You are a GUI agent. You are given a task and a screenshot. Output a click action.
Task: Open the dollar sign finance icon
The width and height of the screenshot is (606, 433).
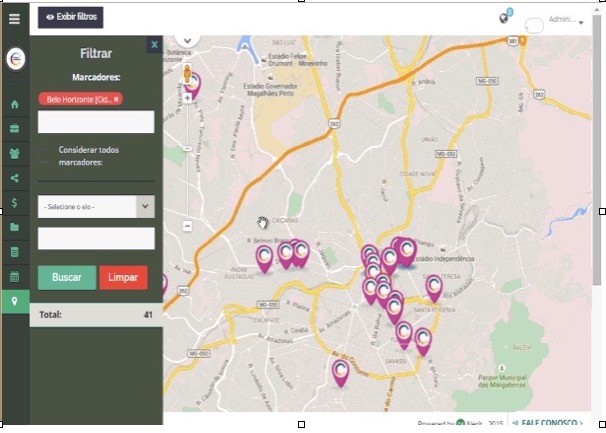click(14, 203)
